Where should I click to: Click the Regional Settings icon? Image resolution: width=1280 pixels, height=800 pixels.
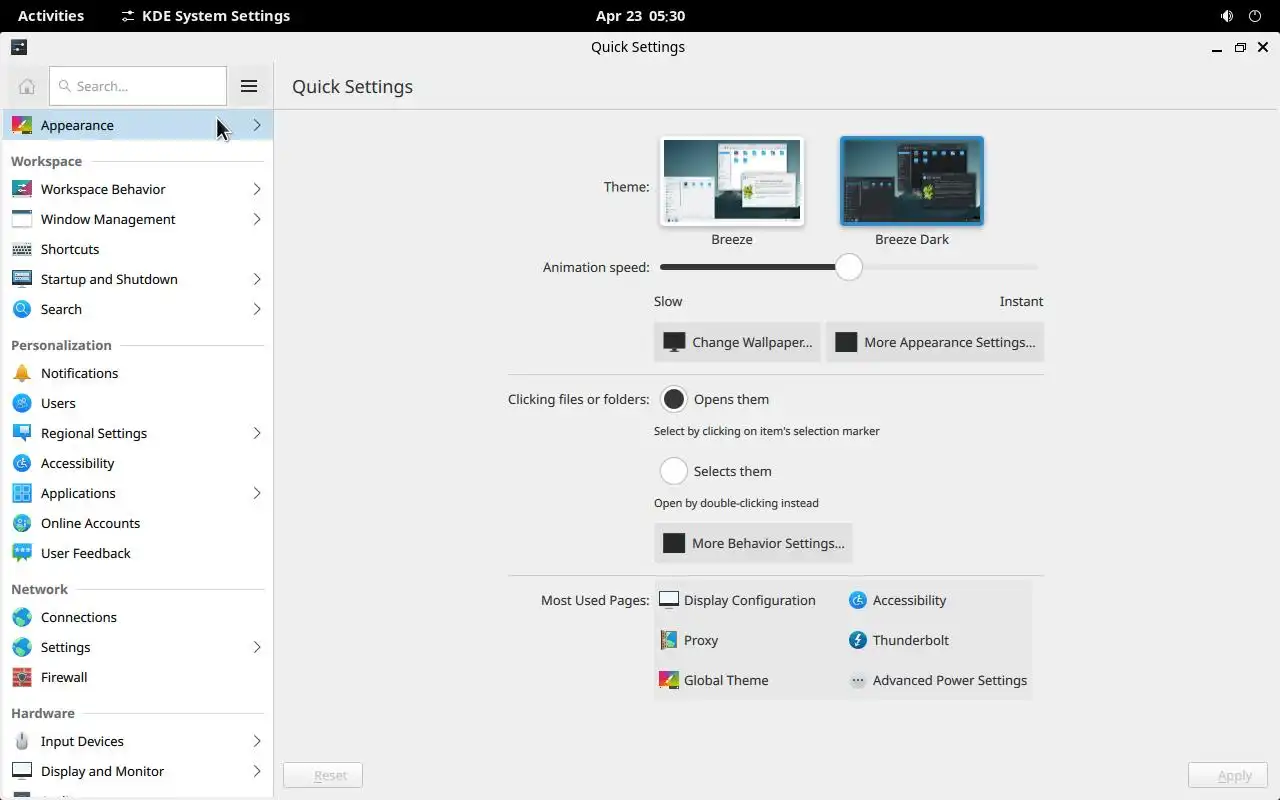coord(22,433)
